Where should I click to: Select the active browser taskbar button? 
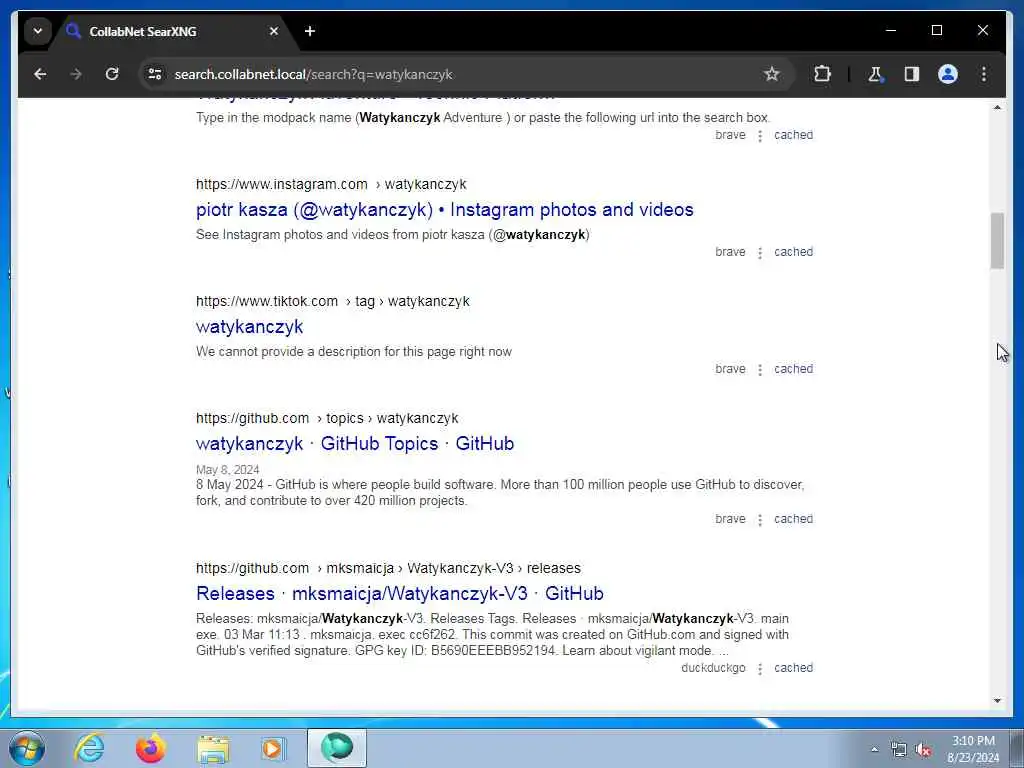pyautogui.click(x=337, y=748)
